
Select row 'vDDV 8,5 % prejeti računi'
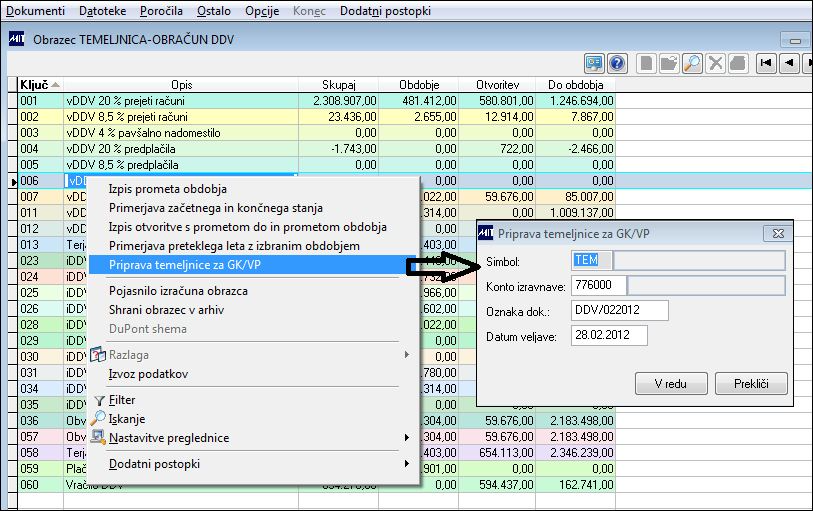(180, 117)
